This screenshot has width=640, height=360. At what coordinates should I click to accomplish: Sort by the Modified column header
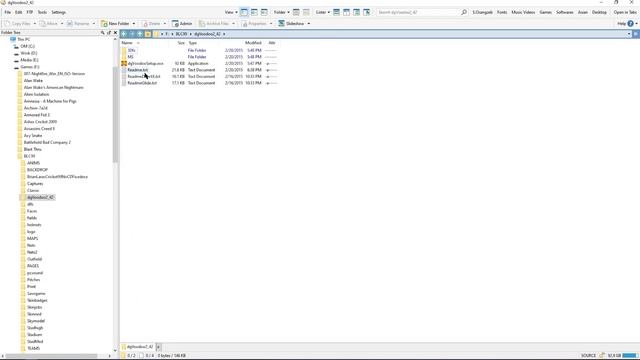(x=253, y=43)
